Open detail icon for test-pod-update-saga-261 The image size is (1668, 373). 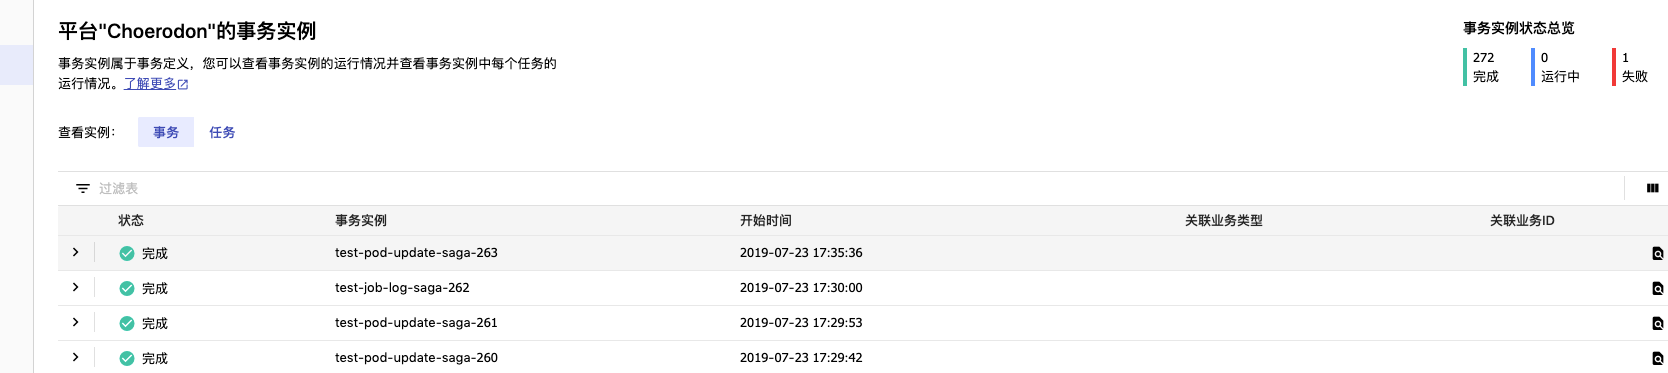point(1657,324)
